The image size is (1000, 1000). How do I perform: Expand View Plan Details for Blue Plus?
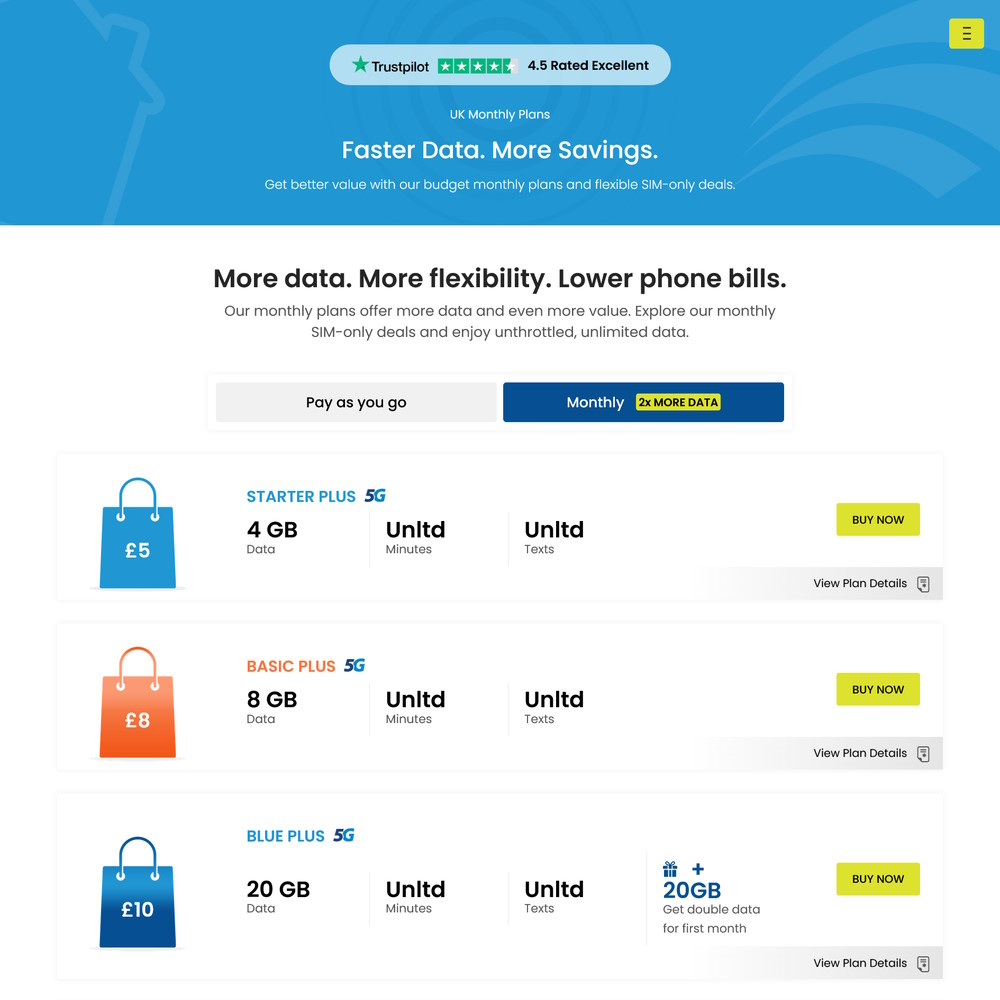[x=859, y=963]
